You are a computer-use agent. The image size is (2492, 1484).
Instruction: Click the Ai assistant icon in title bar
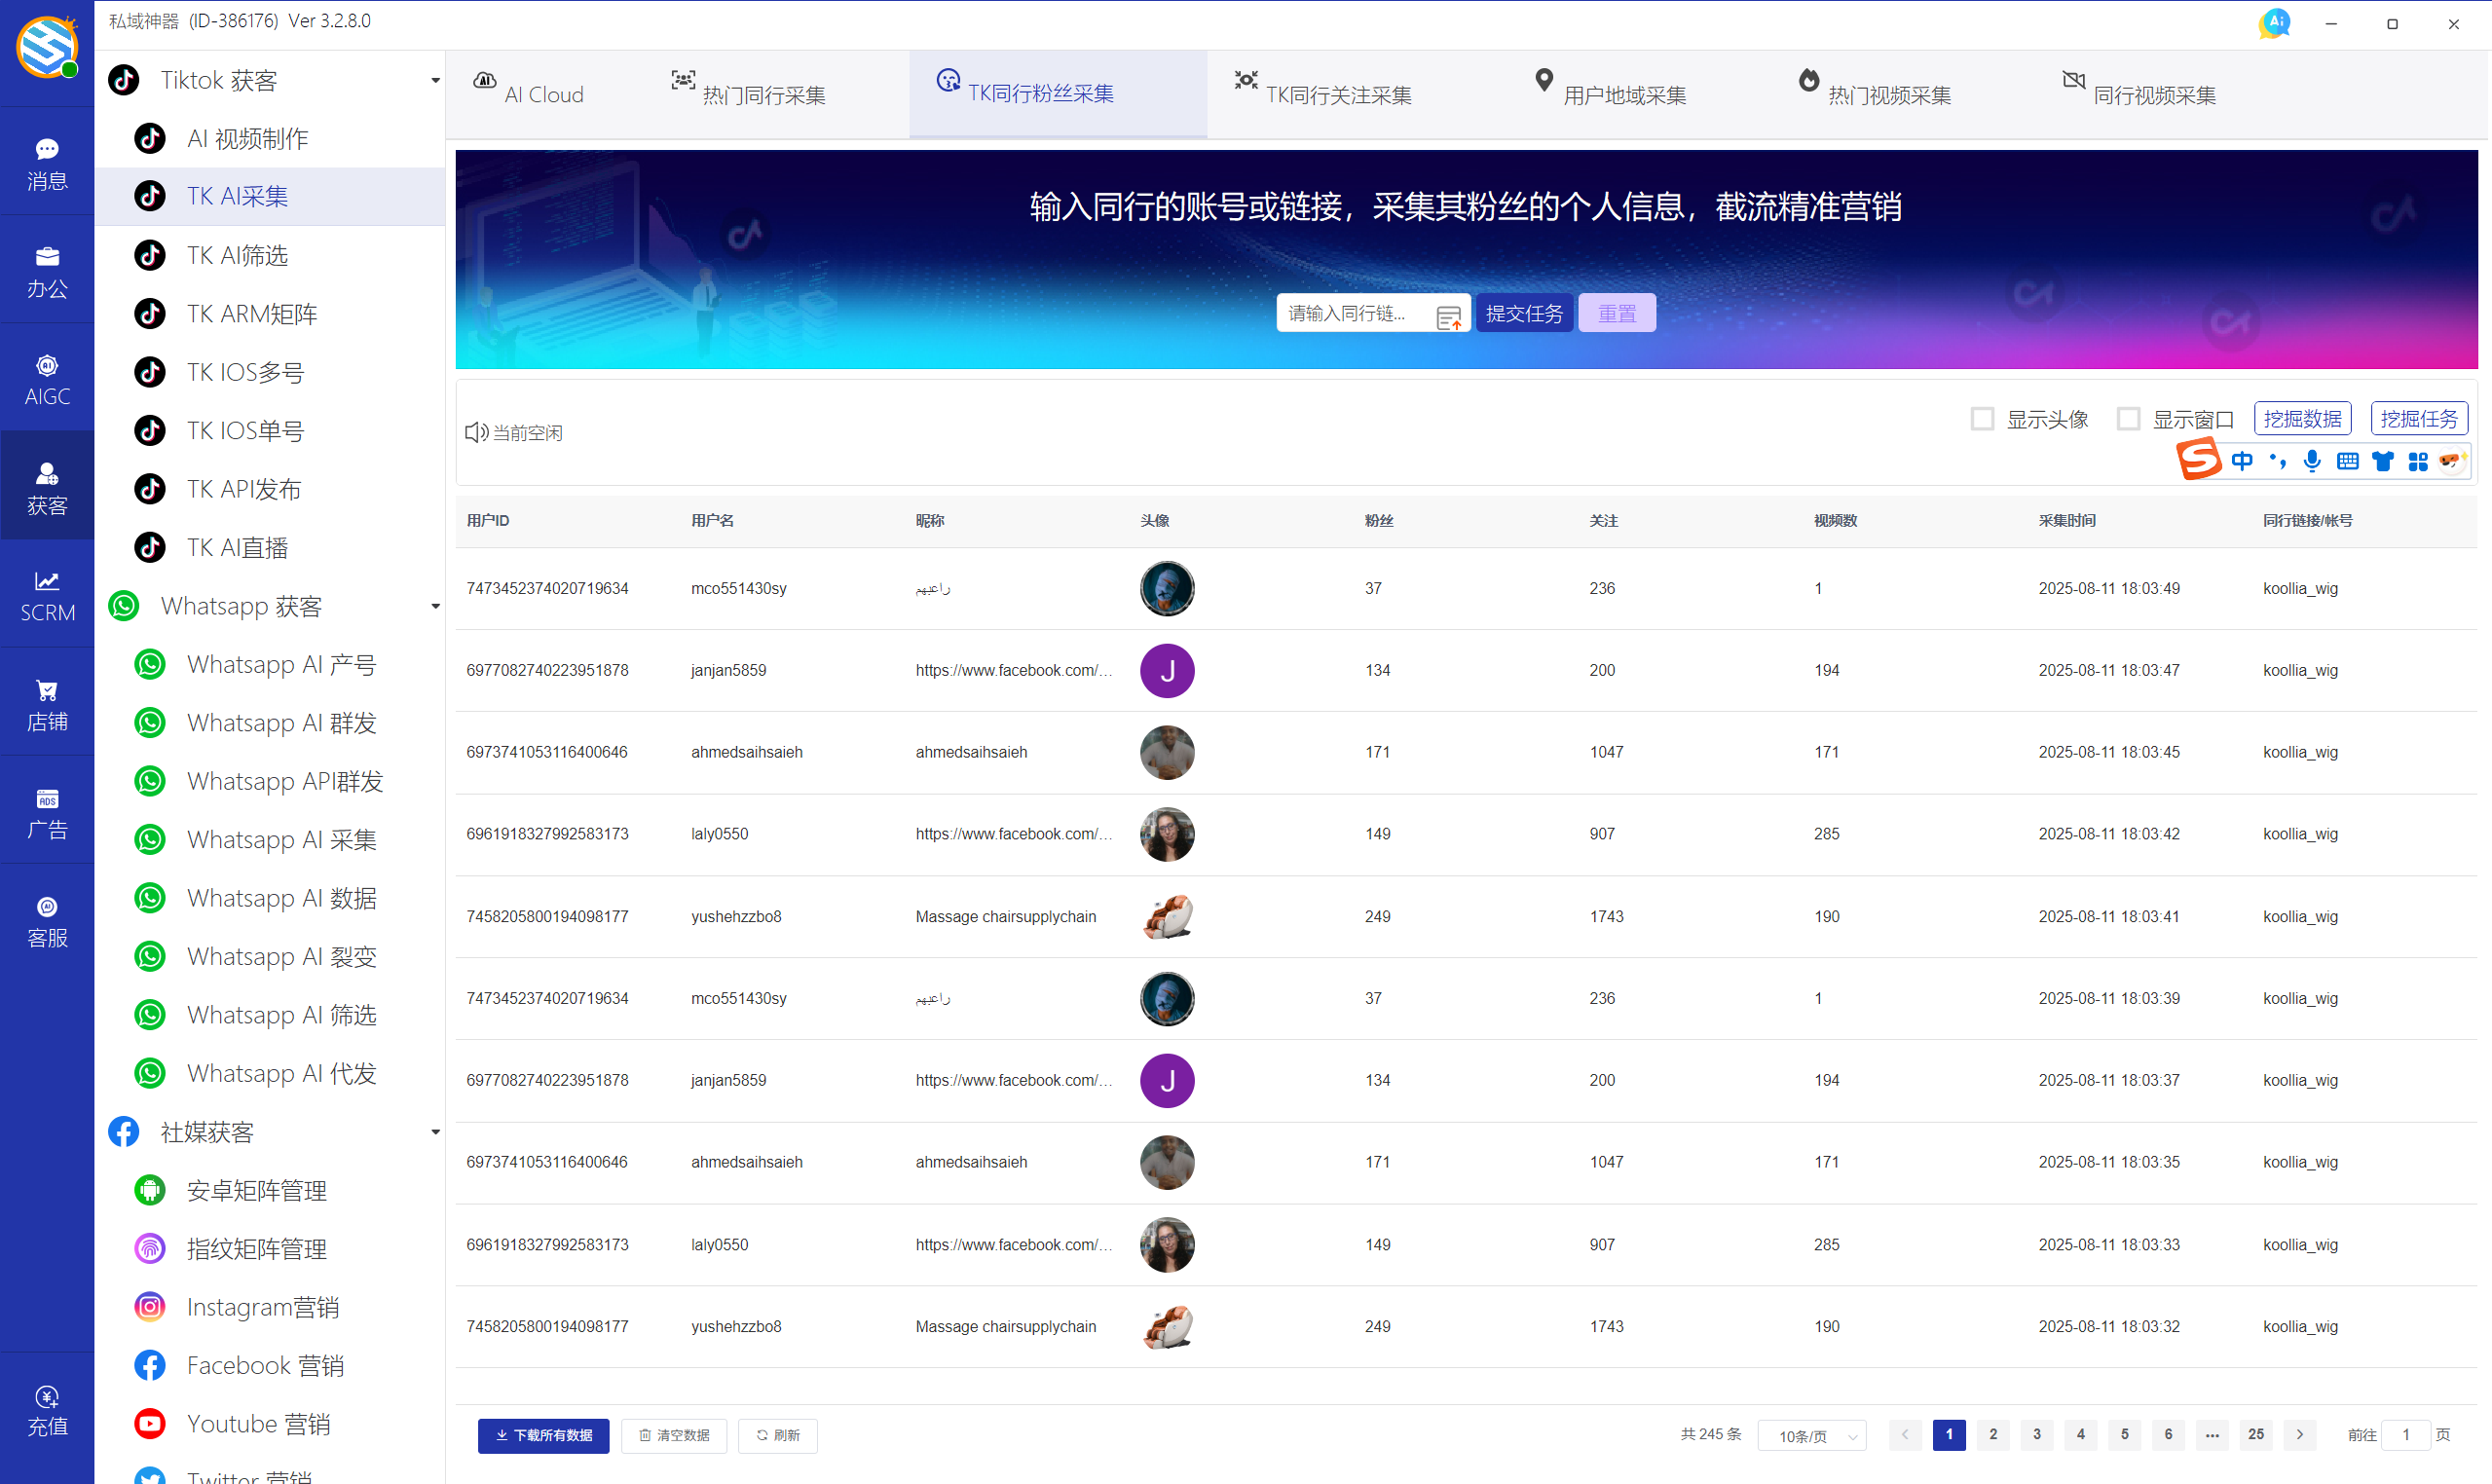pyautogui.click(x=2274, y=23)
